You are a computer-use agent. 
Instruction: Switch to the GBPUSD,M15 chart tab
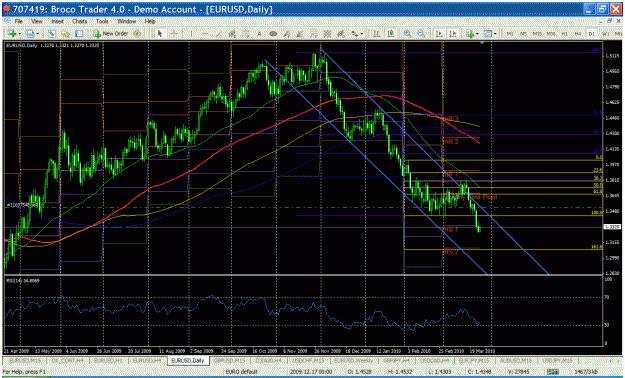[x=230, y=360]
